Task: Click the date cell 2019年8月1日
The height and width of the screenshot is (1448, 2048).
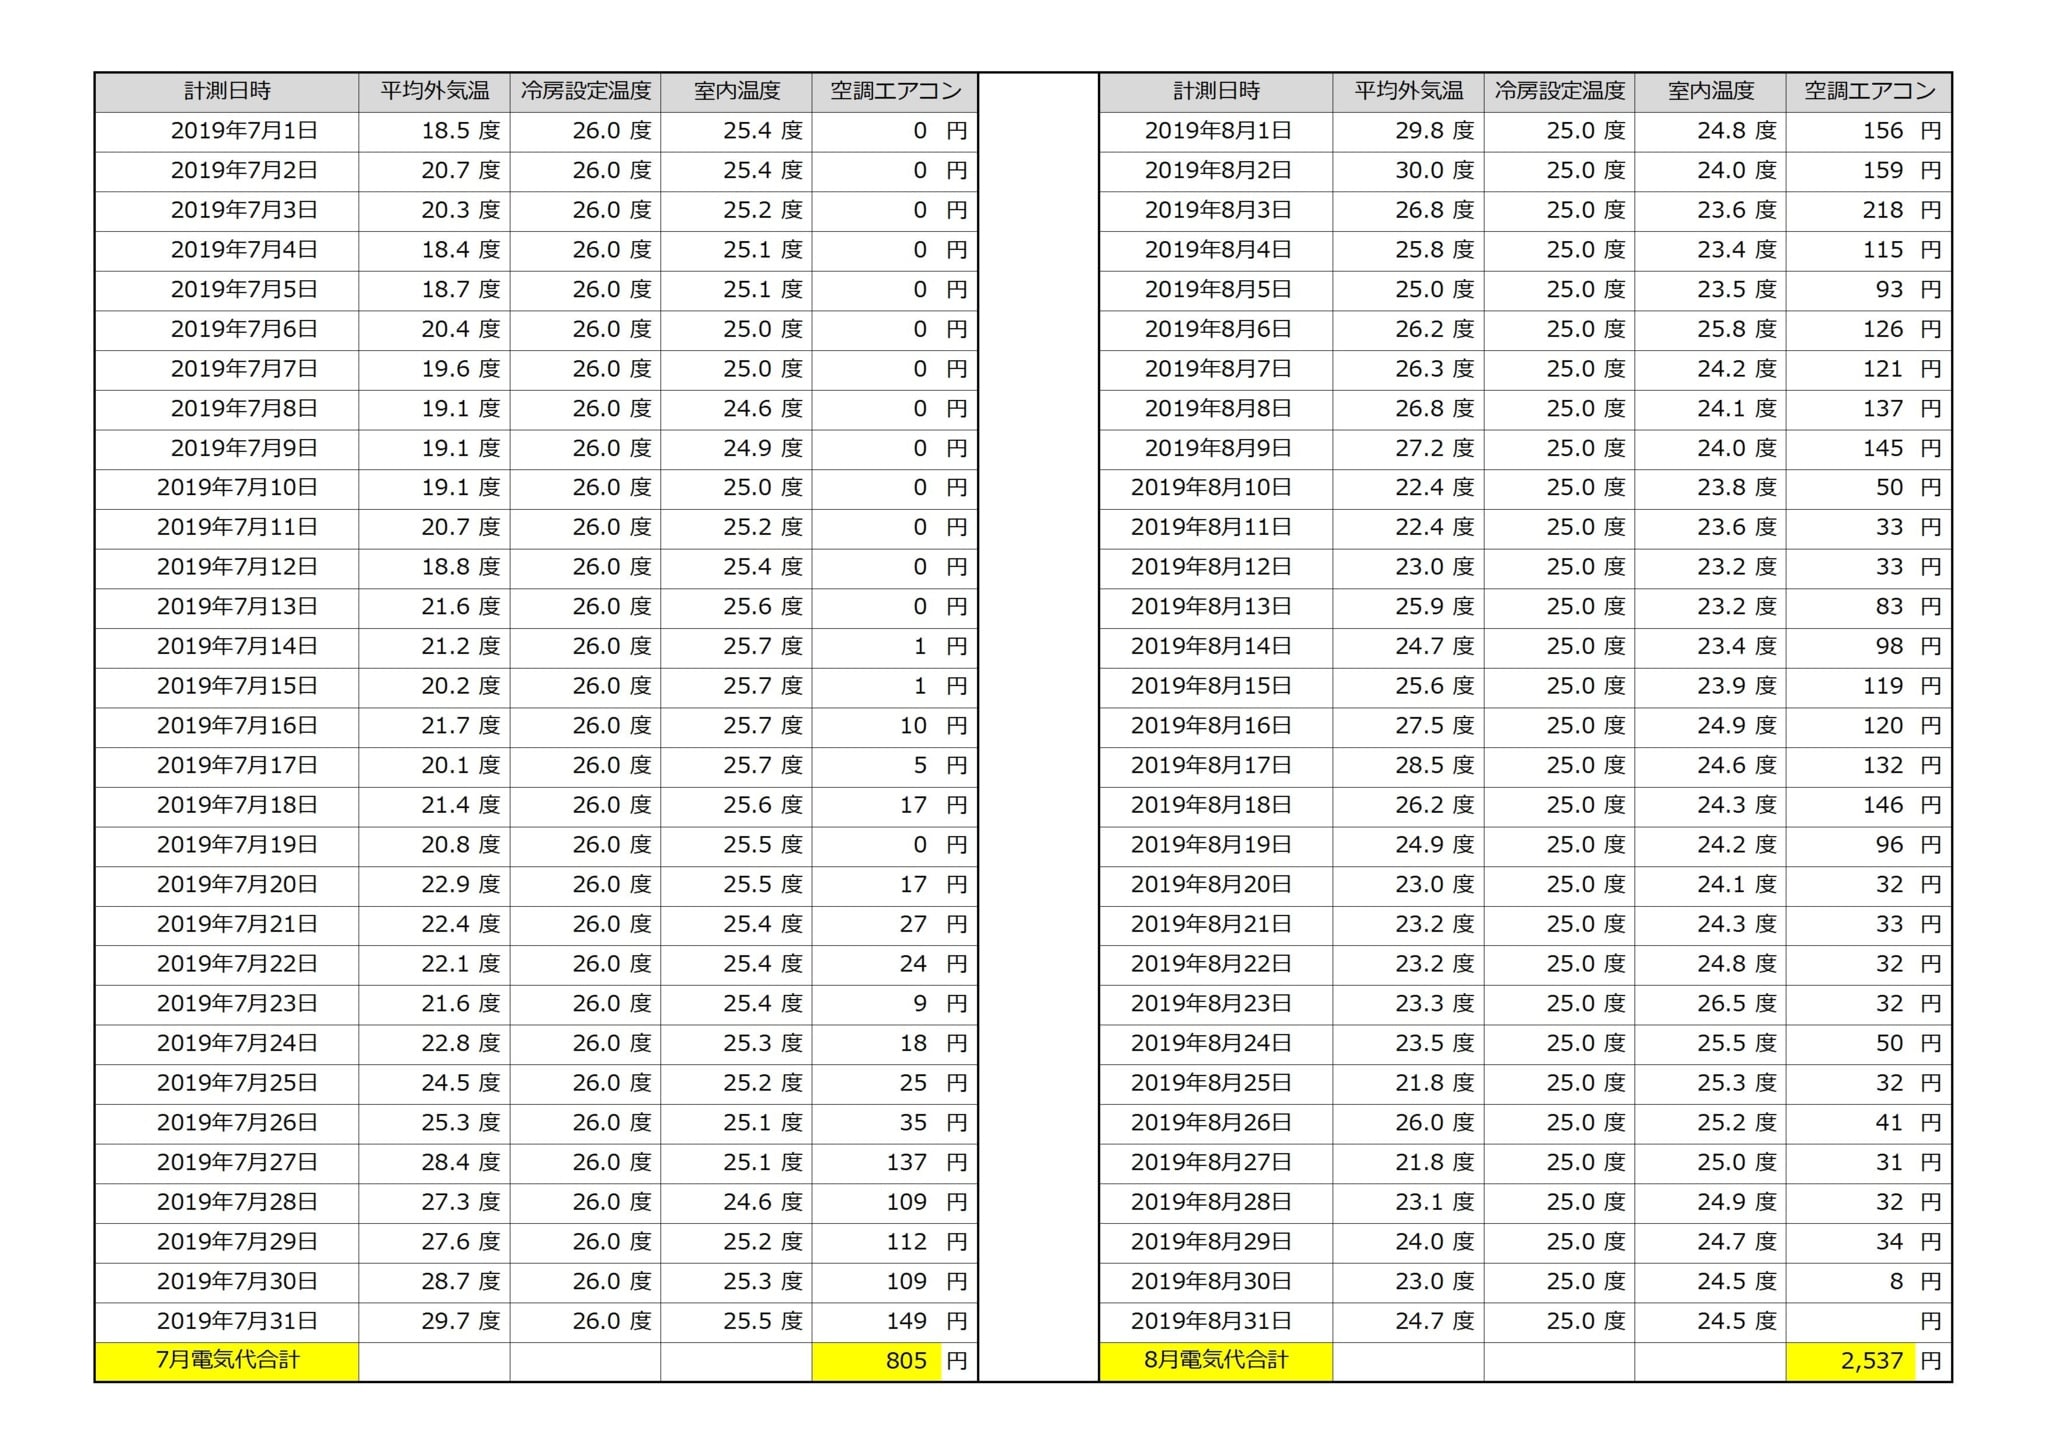Action: (1216, 131)
